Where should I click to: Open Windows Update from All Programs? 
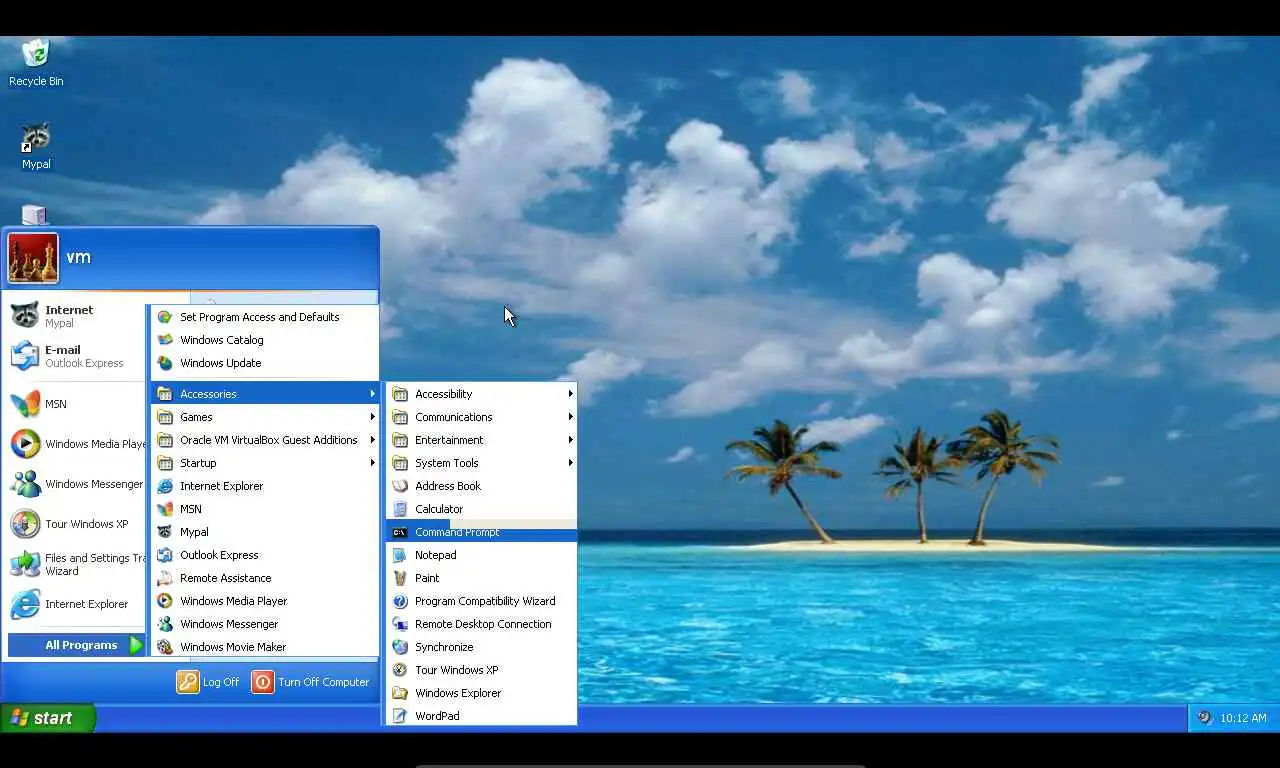point(265,363)
